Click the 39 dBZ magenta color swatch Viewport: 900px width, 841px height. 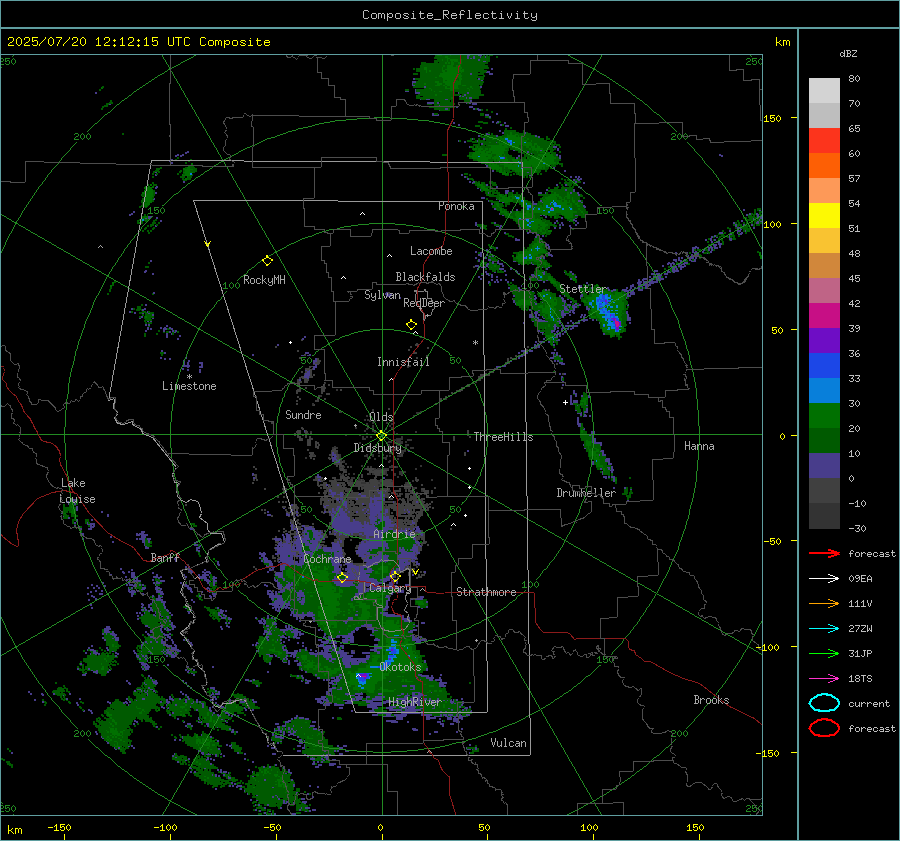[x=824, y=316]
